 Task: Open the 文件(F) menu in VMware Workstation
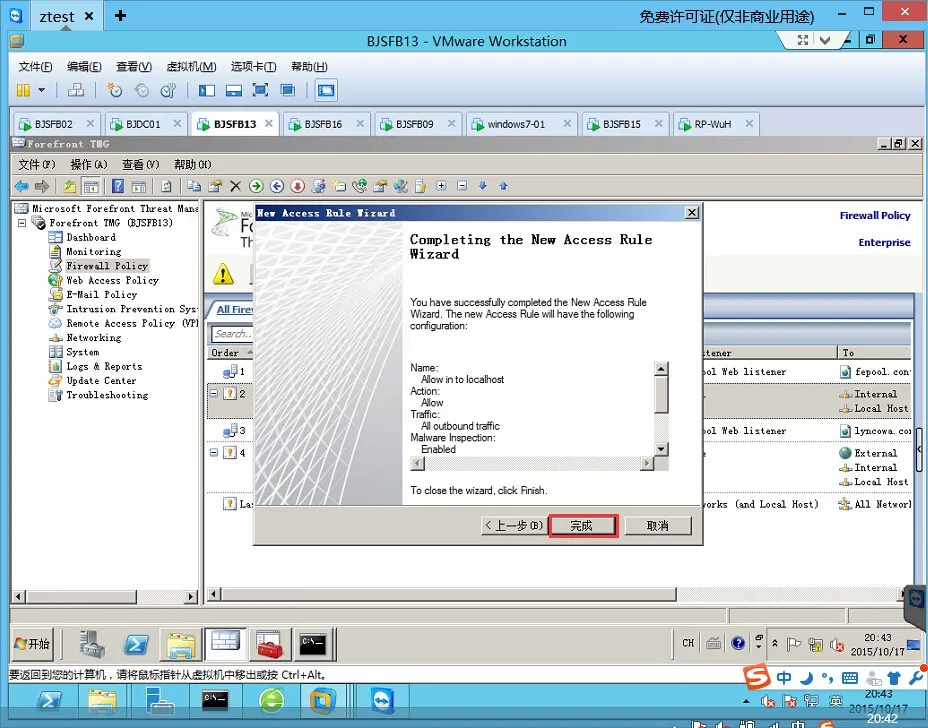[35, 66]
